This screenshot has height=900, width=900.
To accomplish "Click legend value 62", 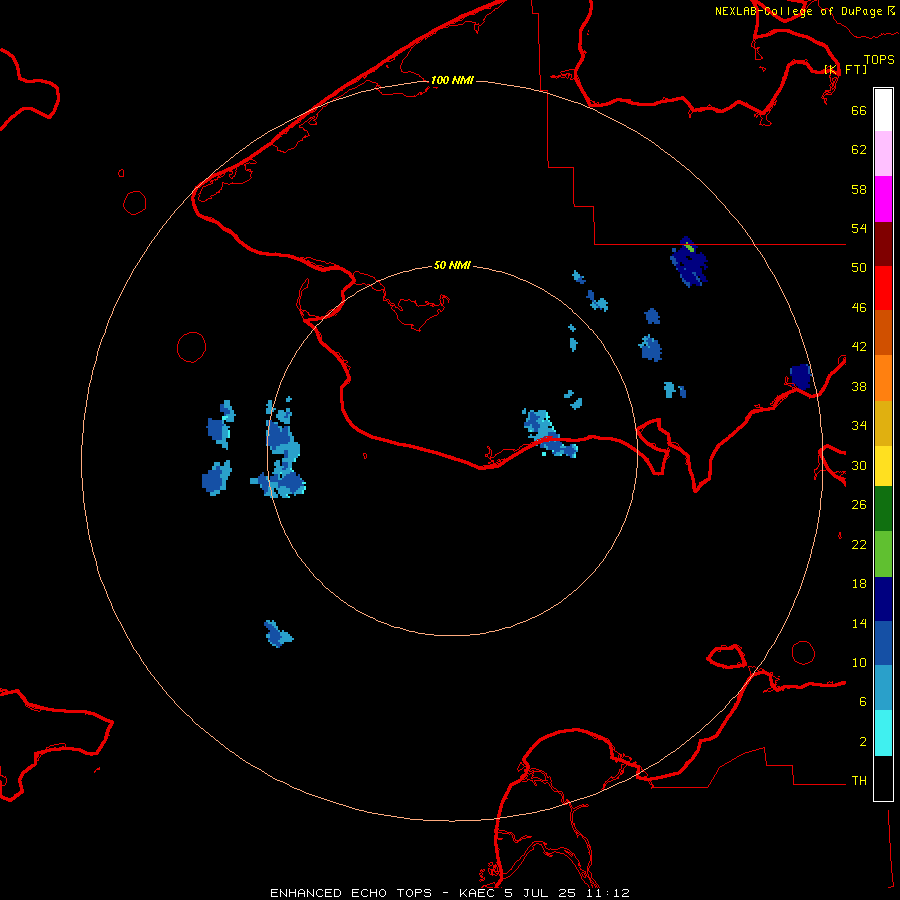I will point(859,150).
